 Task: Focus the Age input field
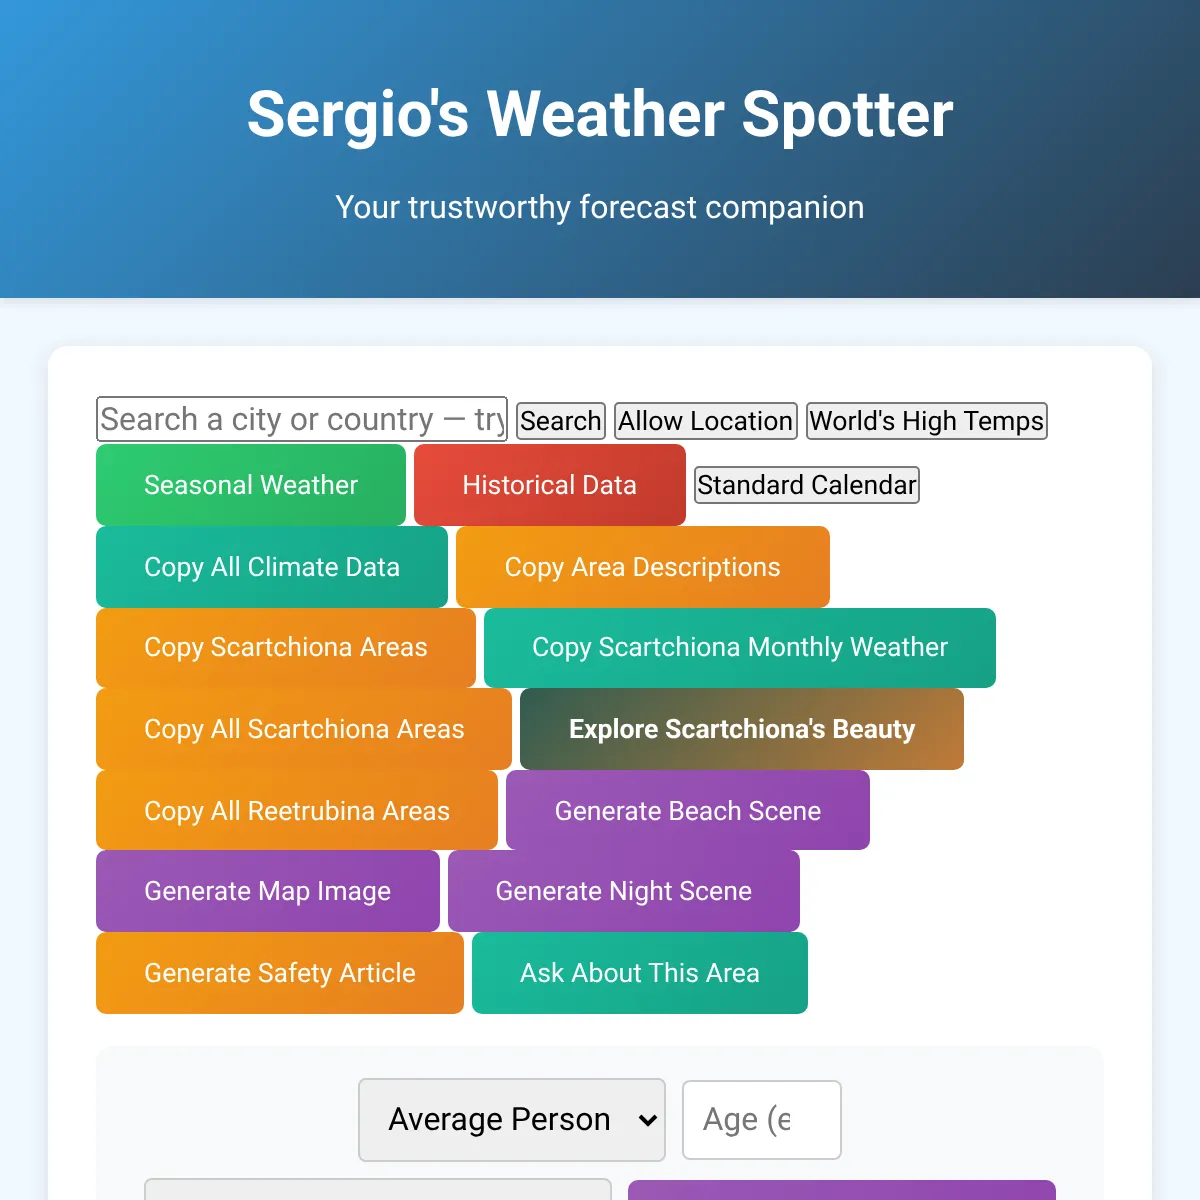click(762, 1120)
